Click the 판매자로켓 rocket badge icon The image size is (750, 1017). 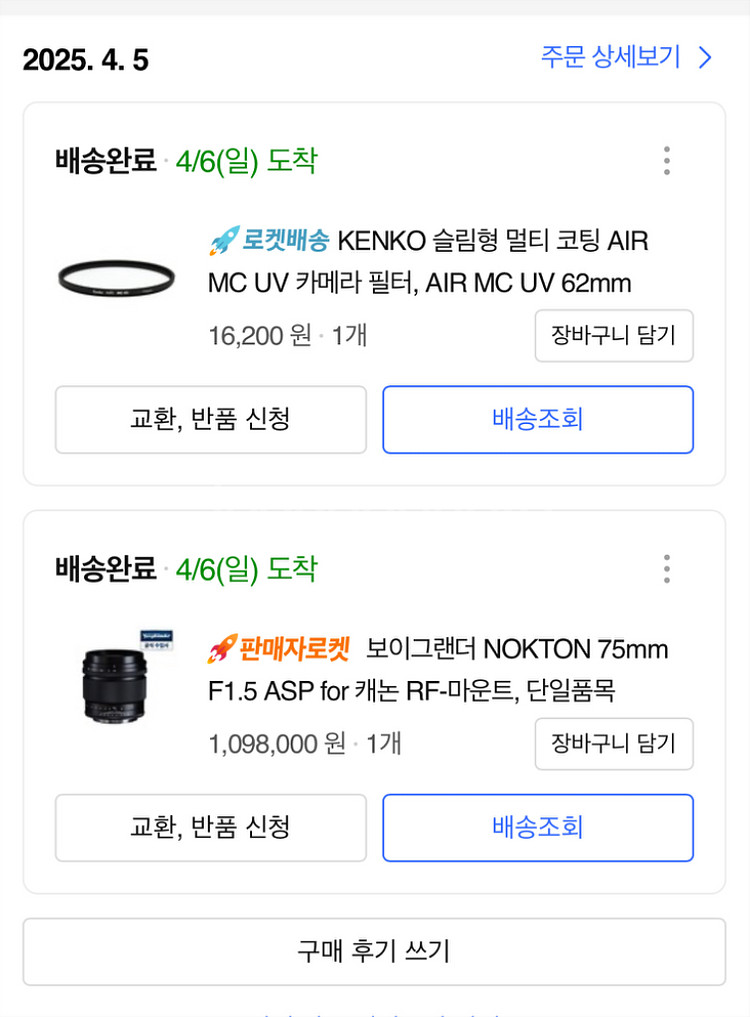pos(221,650)
